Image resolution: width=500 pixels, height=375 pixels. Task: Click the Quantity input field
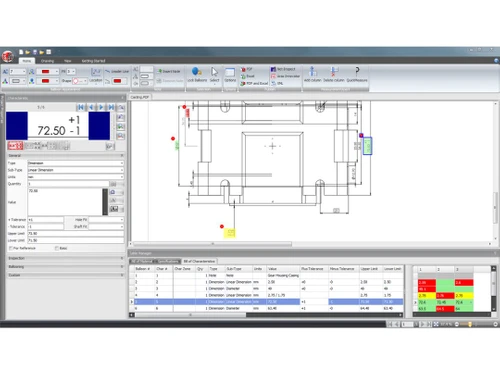pyautogui.click(x=68, y=184)
